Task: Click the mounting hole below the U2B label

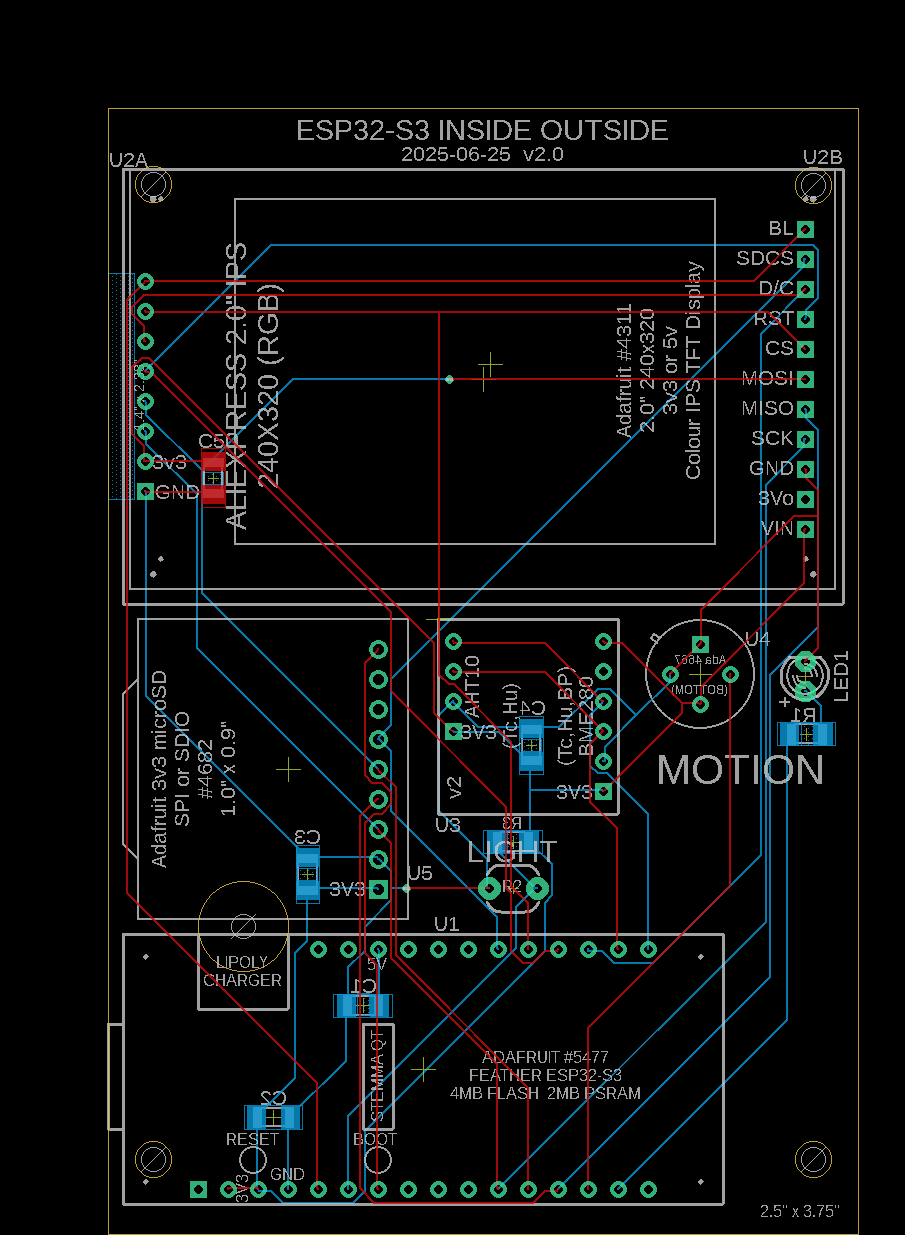Action: tap(814, 186)
